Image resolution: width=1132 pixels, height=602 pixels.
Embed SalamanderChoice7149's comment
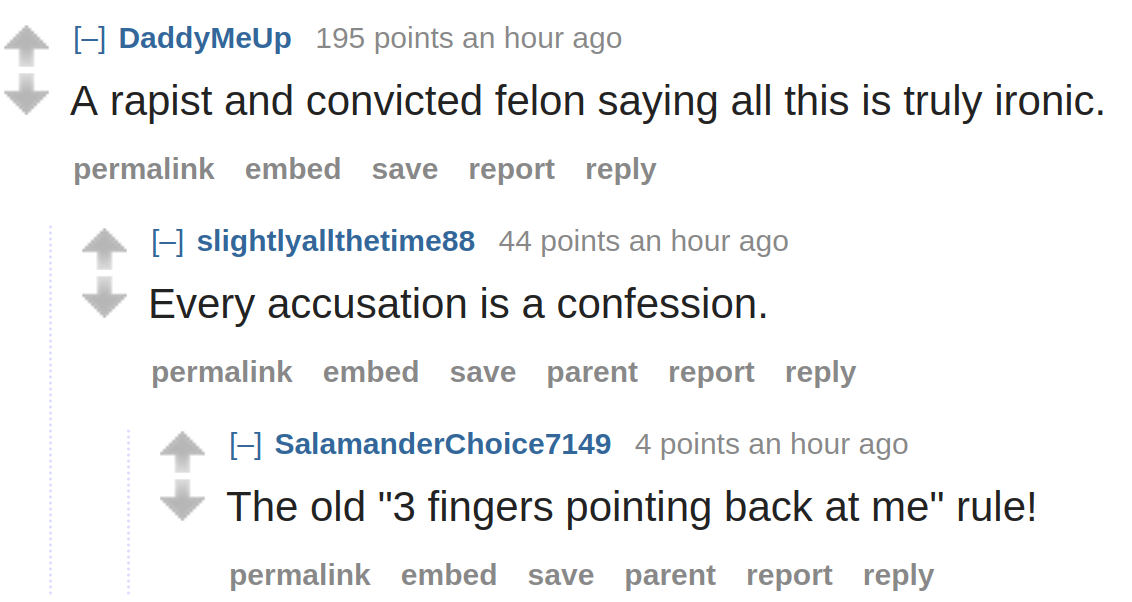tap(449, 575)
